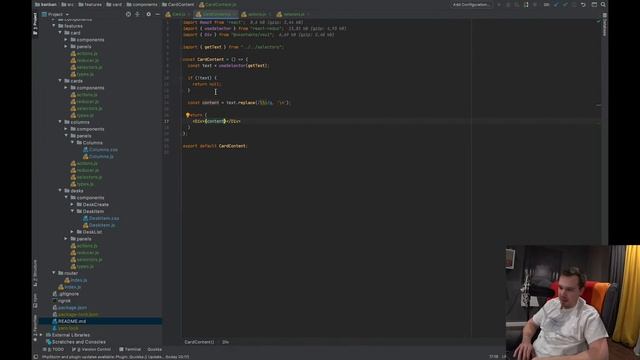Collapse the Columns subfolder arrow
The width and height of the screenshot is (640, 360).
pyautogui.click(x=72, y=142)
